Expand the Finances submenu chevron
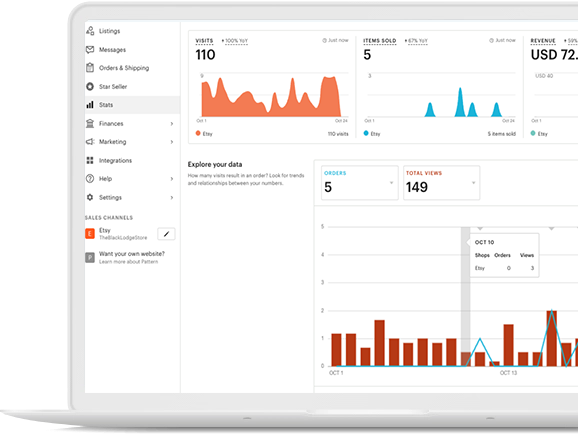This screenshot has width=578, height=435. point(172,123)
